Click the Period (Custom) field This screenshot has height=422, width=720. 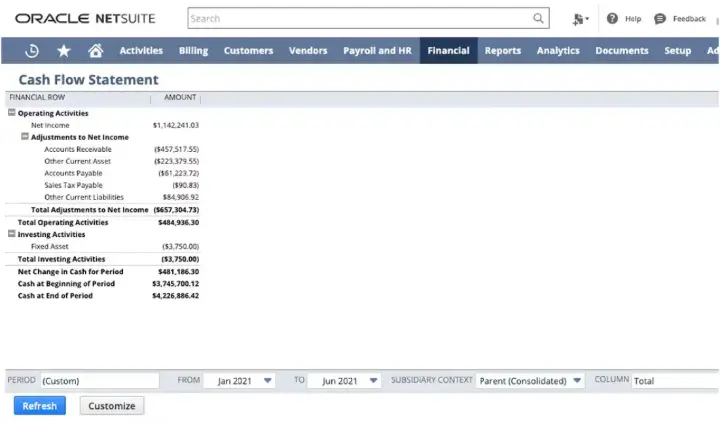click(x=98, y=381)
